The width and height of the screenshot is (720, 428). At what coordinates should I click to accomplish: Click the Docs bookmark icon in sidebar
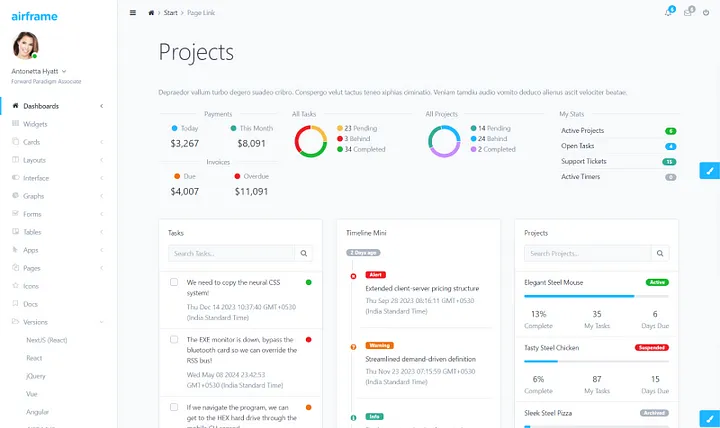coord(15,304)
